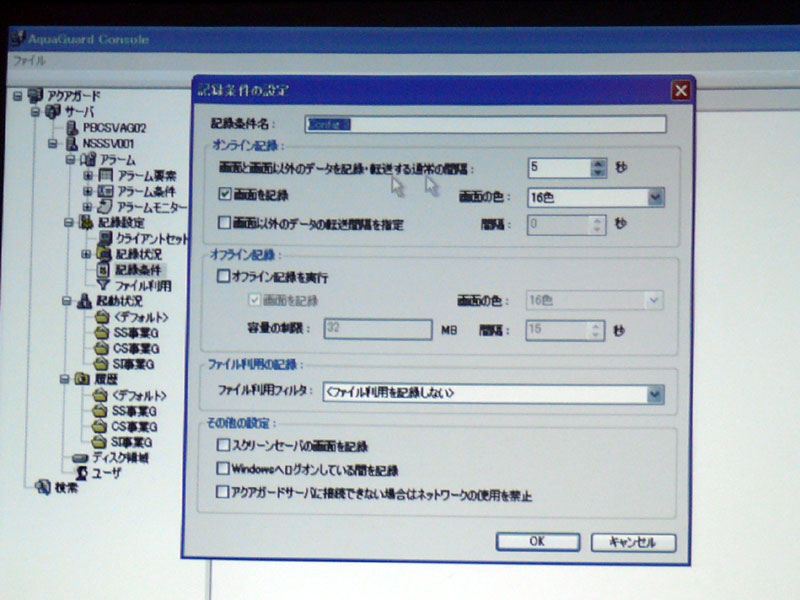Select the アラームモニター tree icon
The image size is (800, 600).
(106, 206)
